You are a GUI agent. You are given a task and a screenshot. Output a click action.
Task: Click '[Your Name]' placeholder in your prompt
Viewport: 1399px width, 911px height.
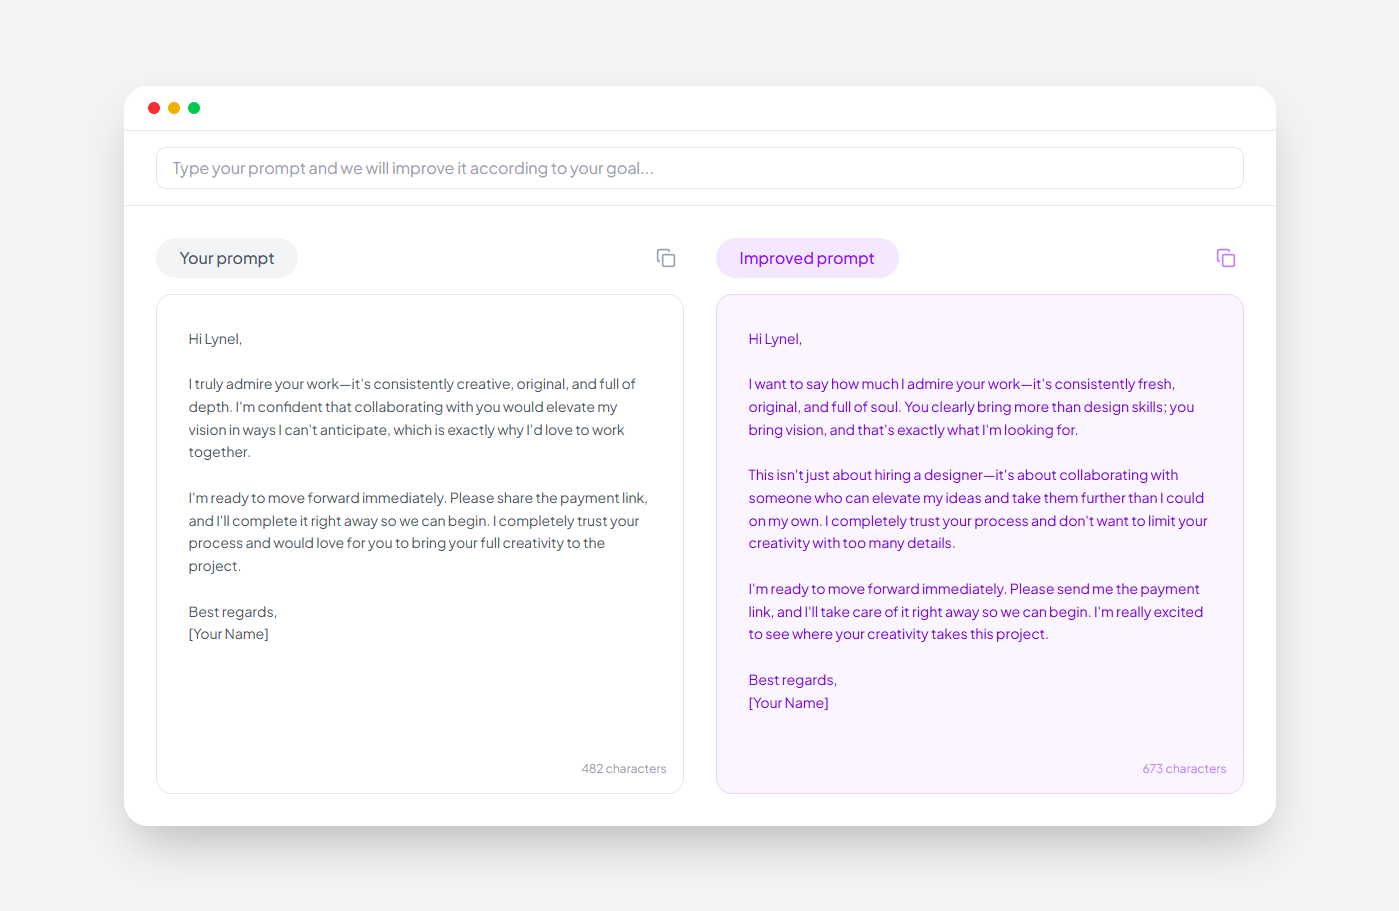[228, 634]
